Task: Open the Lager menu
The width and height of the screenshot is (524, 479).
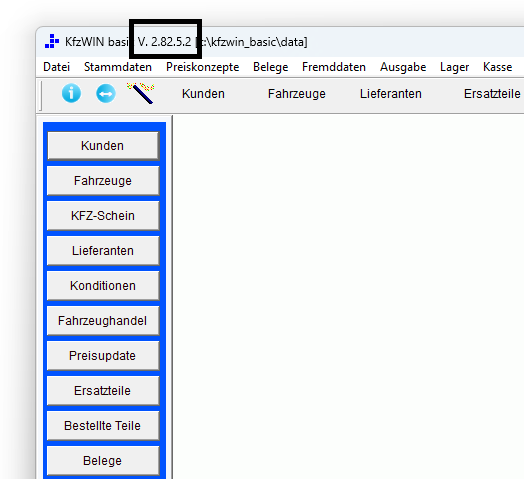Action: click(454, 67)
